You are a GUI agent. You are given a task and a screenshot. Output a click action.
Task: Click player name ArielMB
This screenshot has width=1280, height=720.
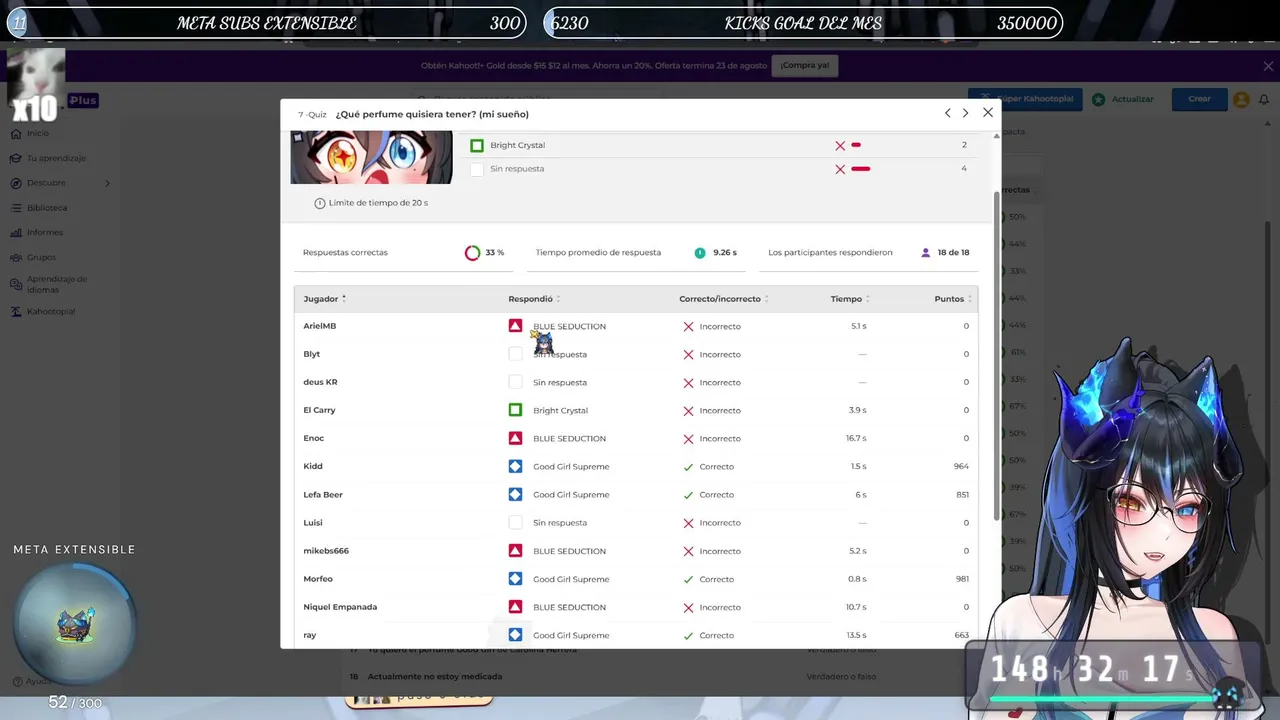320,326
